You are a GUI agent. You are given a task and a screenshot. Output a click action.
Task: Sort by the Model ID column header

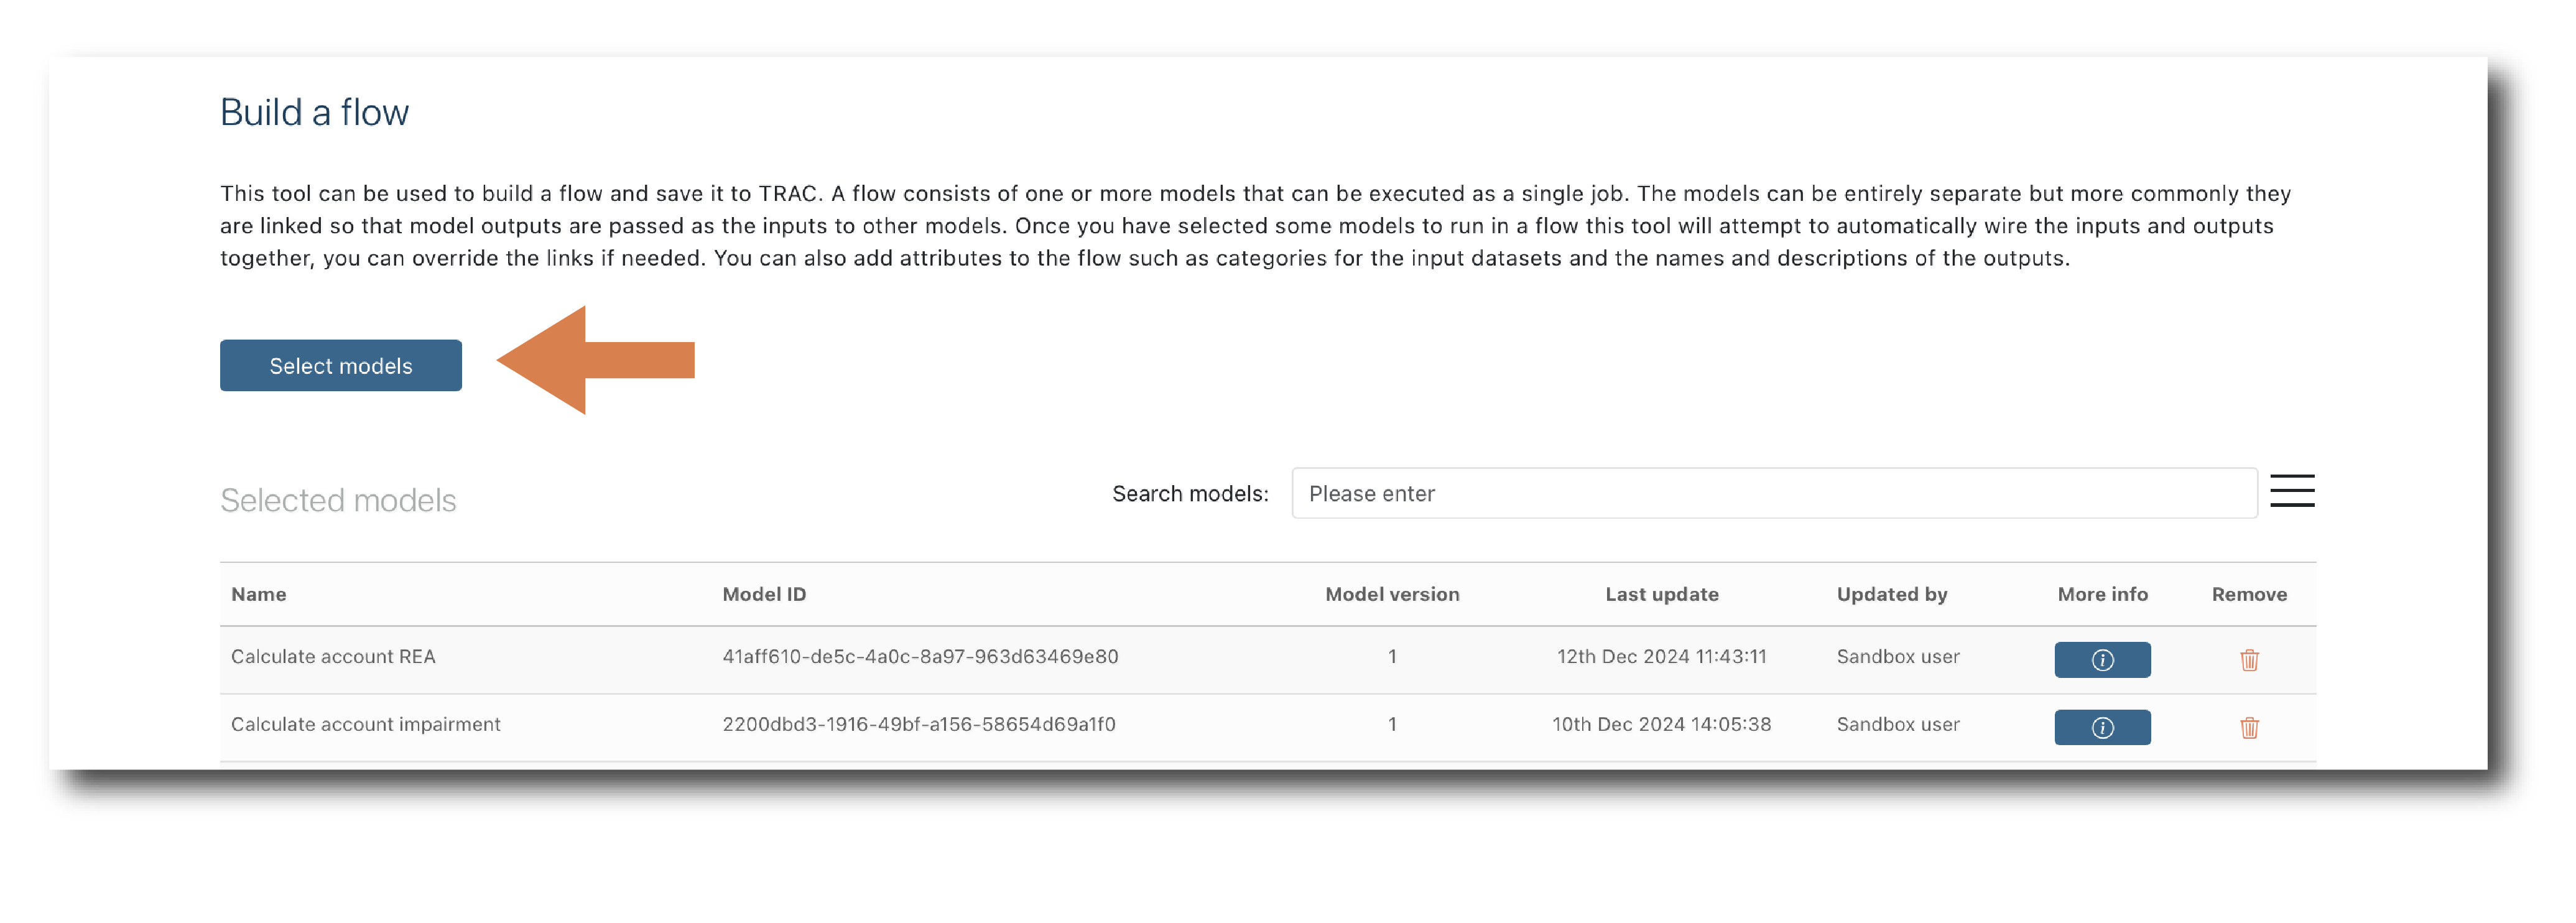pyautogui.click(x=764, y=595)
